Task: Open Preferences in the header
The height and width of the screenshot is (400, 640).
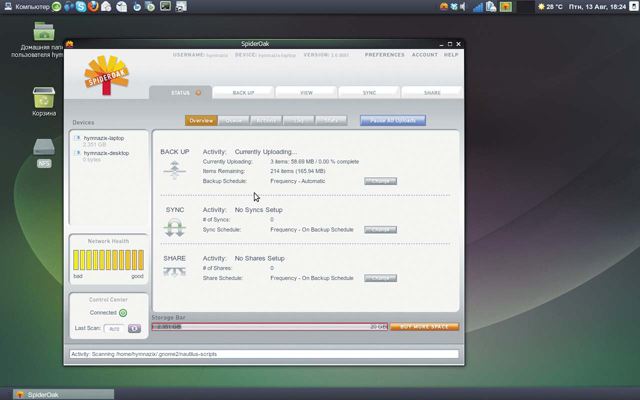Action: tap(384, 55)
